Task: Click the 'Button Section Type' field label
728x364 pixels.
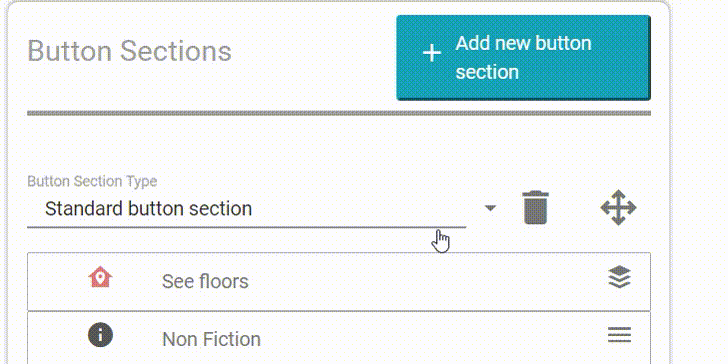Action: pos(92,181)
